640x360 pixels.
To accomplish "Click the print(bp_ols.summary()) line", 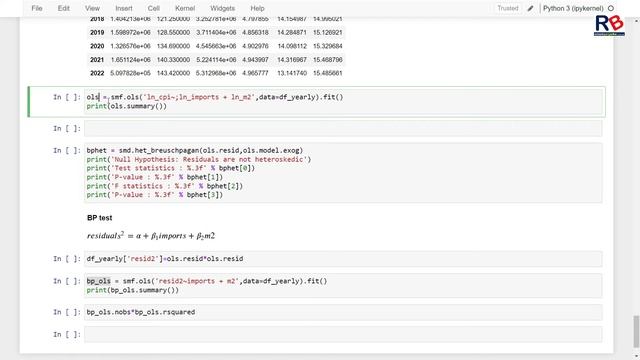I will click(133, 290).
